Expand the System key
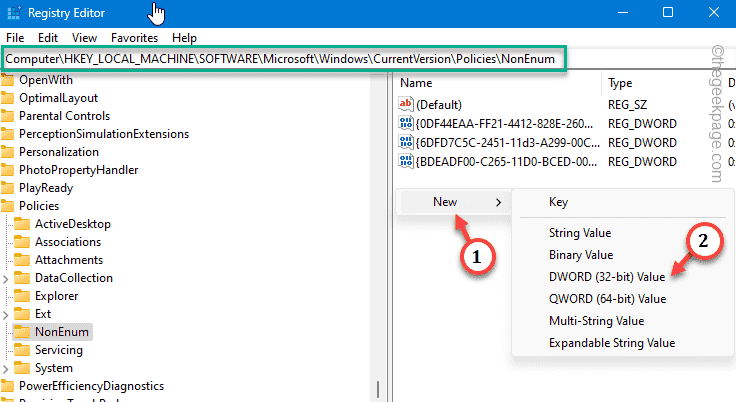The image size is (736, 402). [6, 369]
